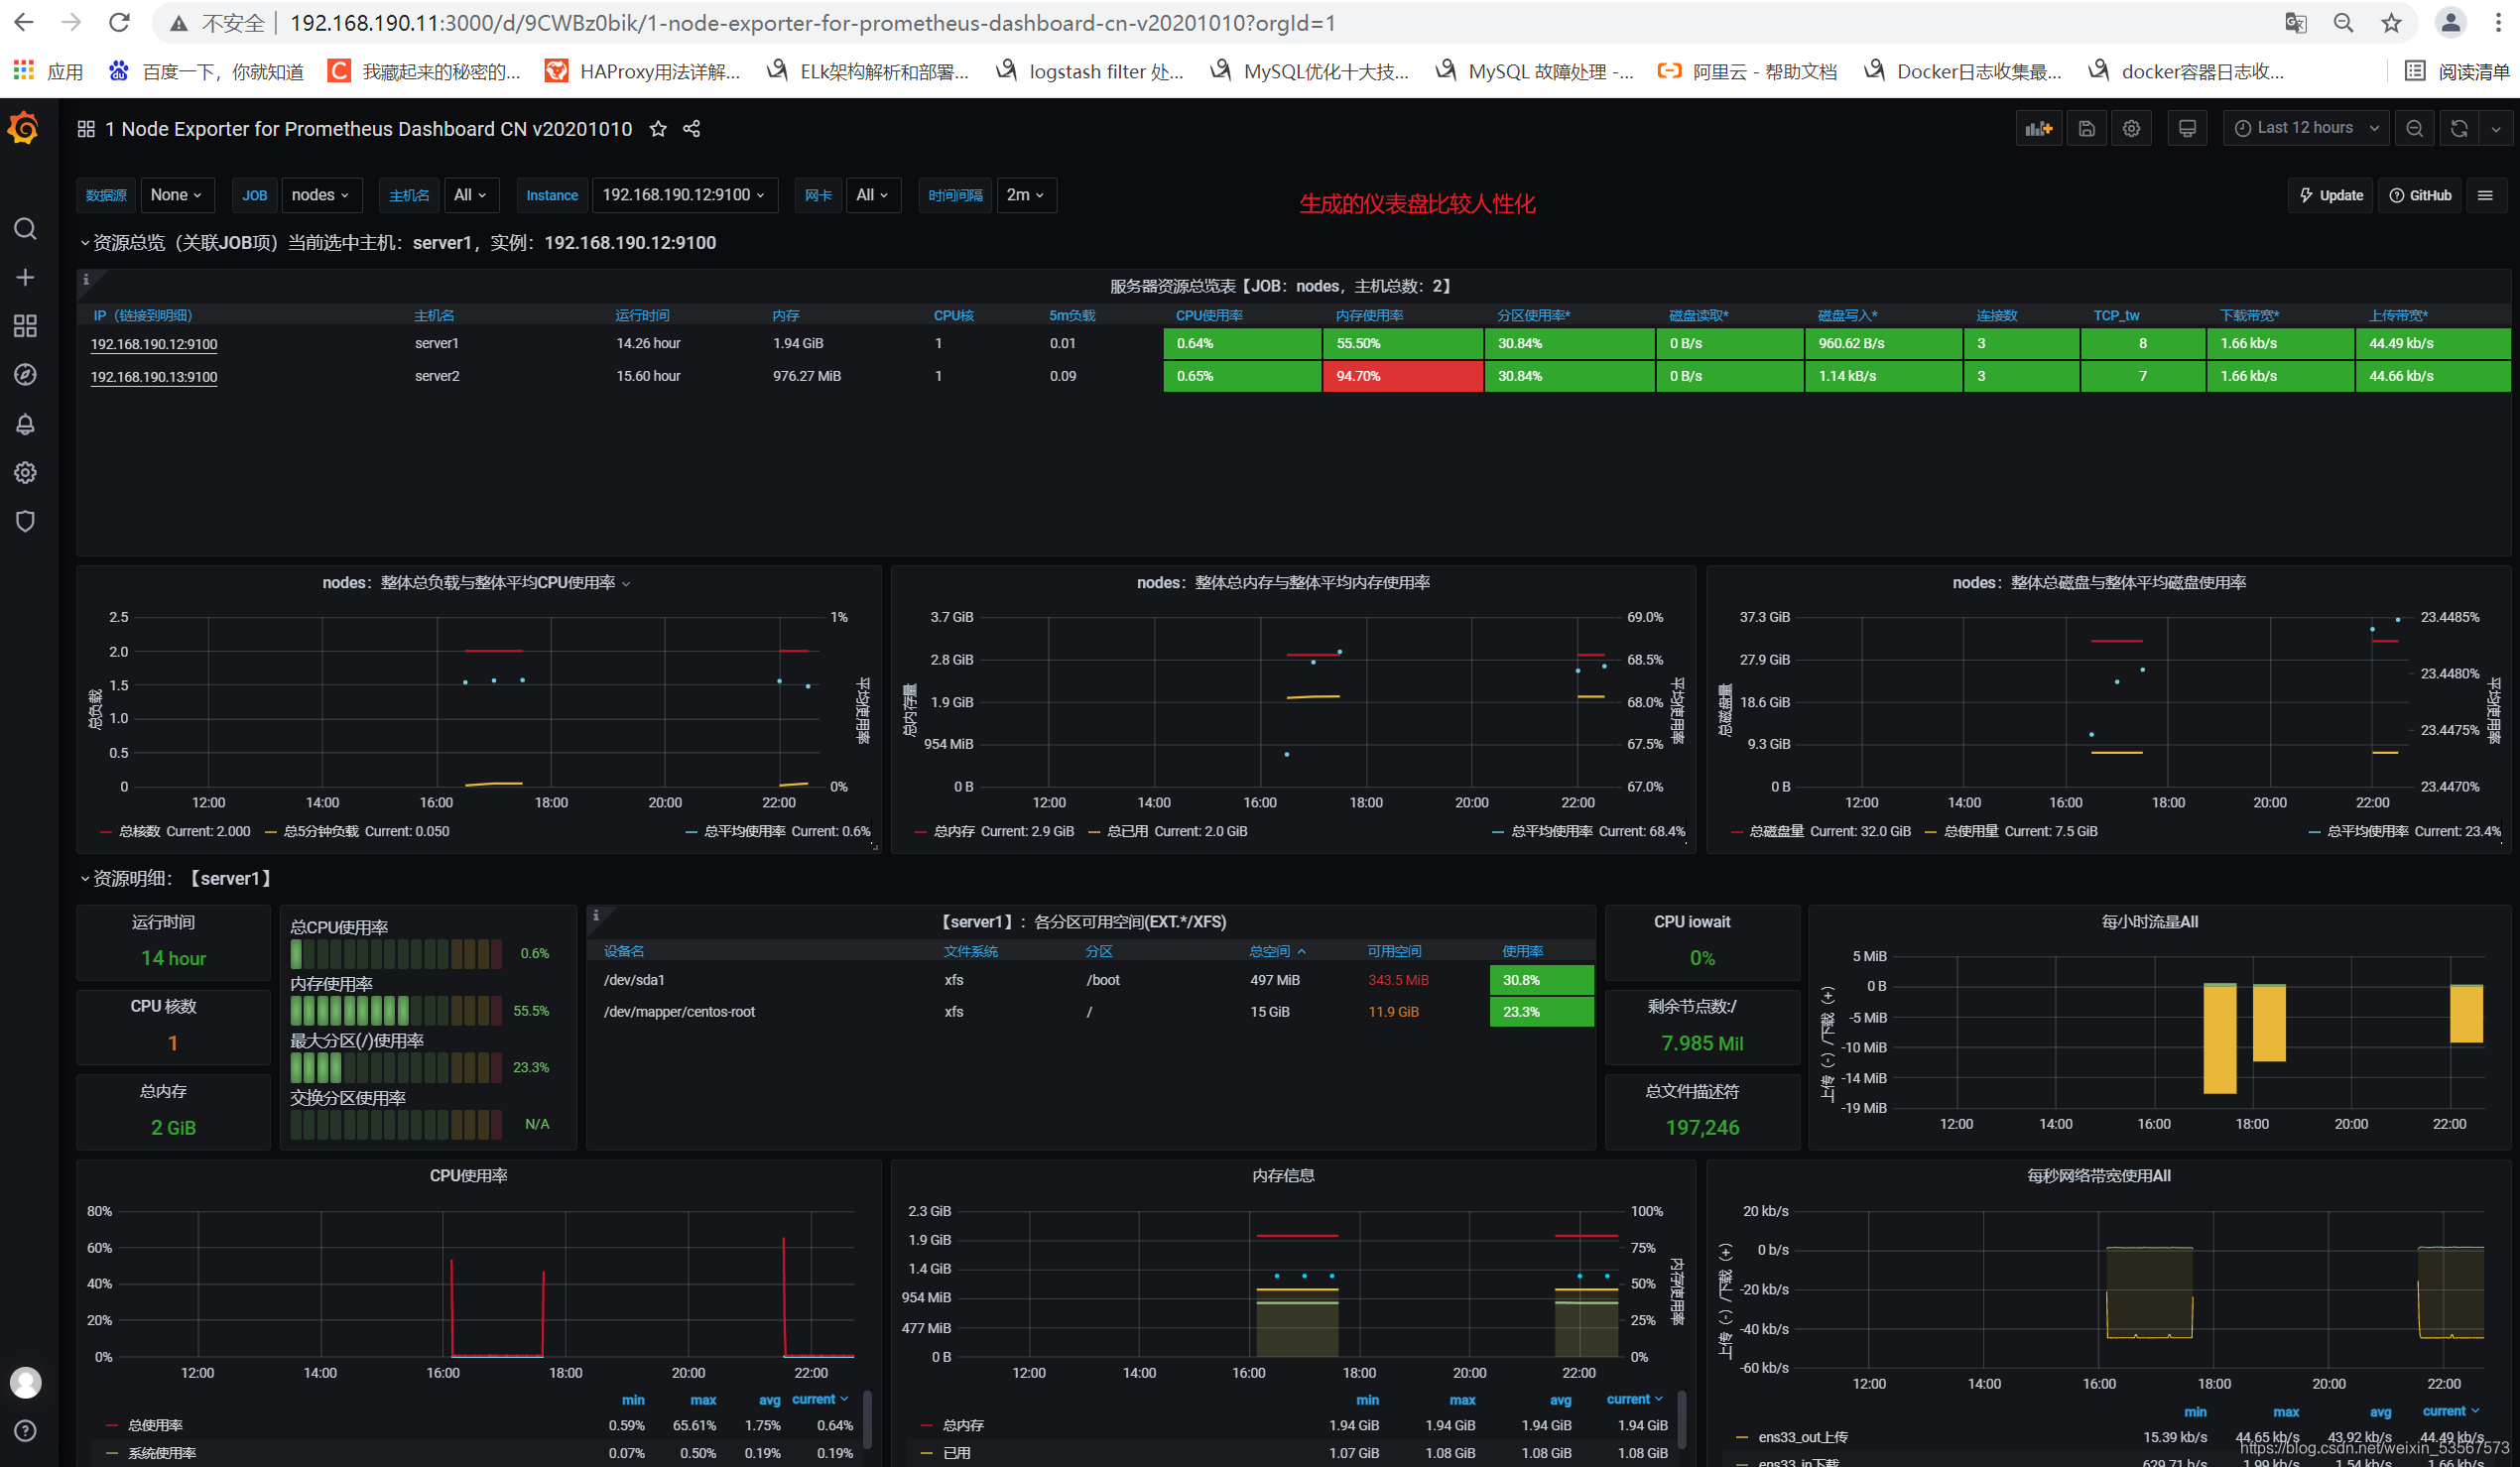Open dashboard settings gear in toolbar

pos(2131,128)
